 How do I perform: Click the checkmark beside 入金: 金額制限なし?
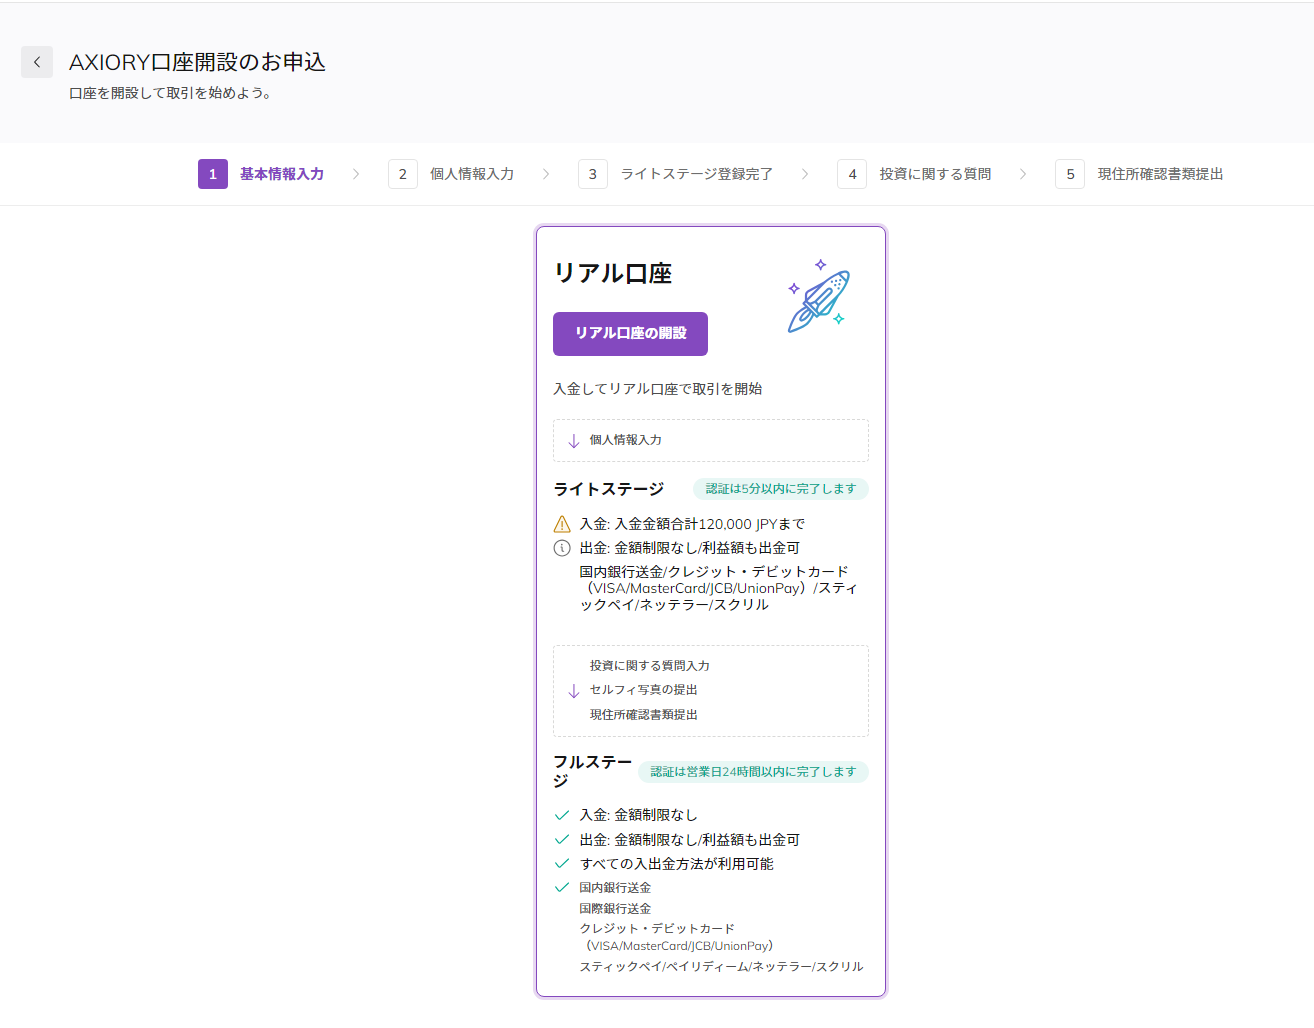coord(562,815)
